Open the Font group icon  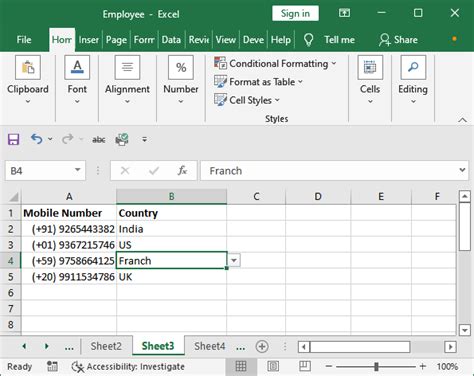coord(77,68)
